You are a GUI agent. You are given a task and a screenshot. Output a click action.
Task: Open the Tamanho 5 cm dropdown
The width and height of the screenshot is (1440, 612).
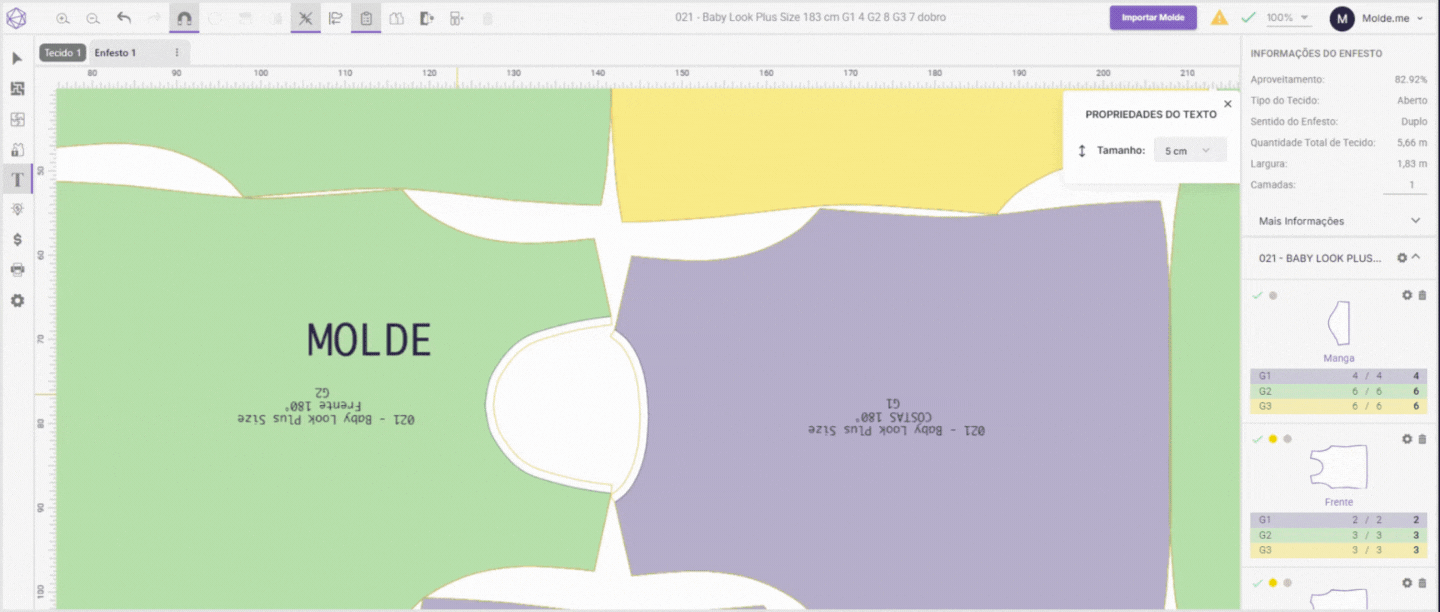(x=1189, y=150)
